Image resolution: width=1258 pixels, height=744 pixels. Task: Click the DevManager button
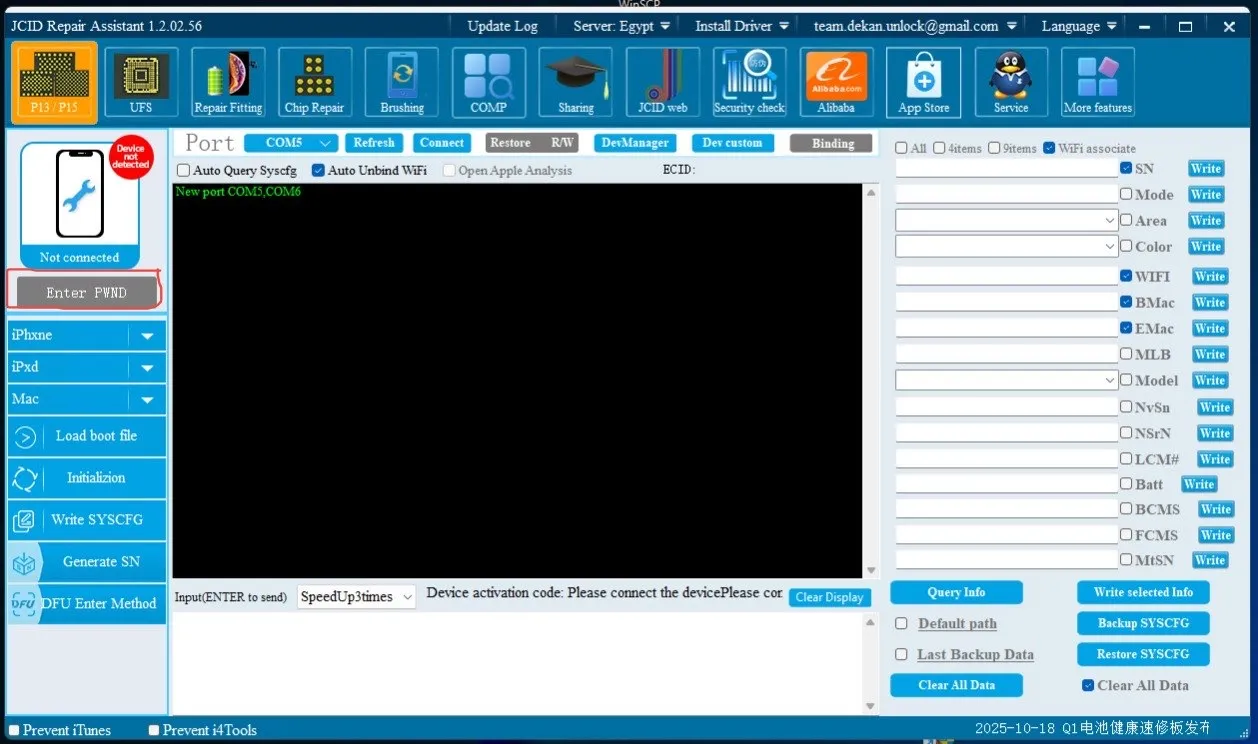(635, 143)
